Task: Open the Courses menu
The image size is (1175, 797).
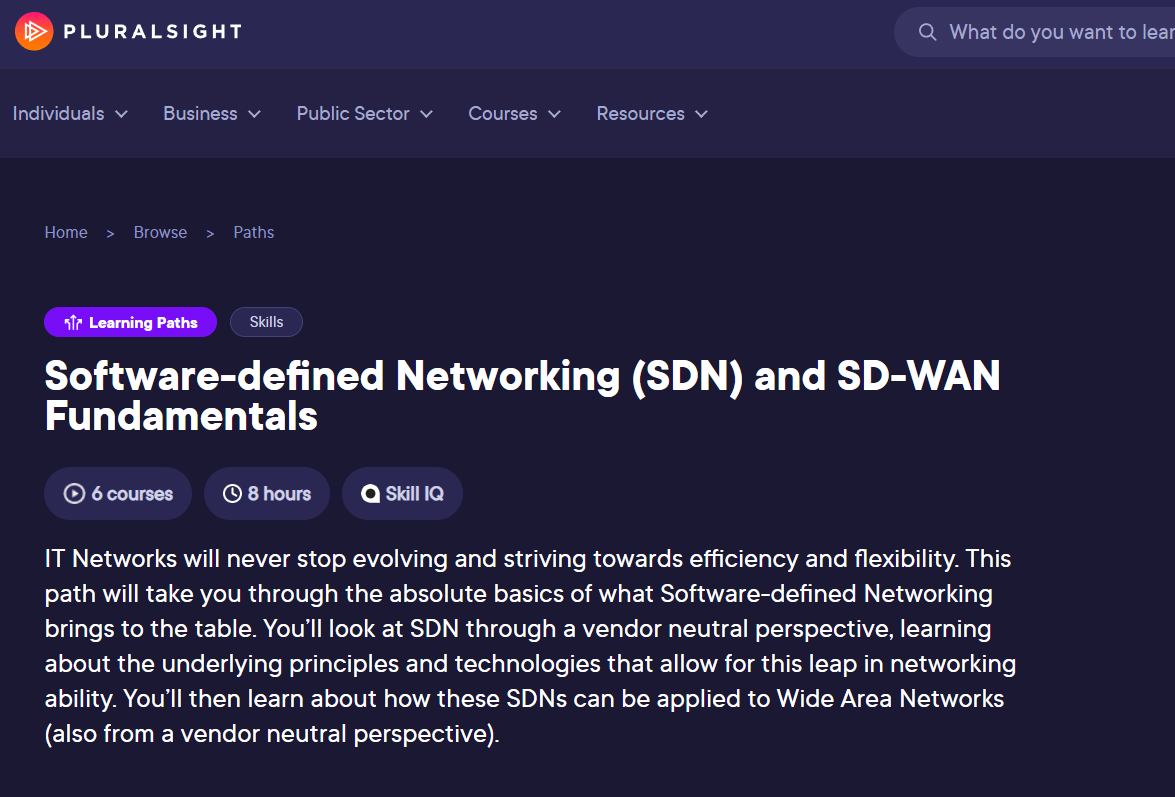Action: coord(503,114)
